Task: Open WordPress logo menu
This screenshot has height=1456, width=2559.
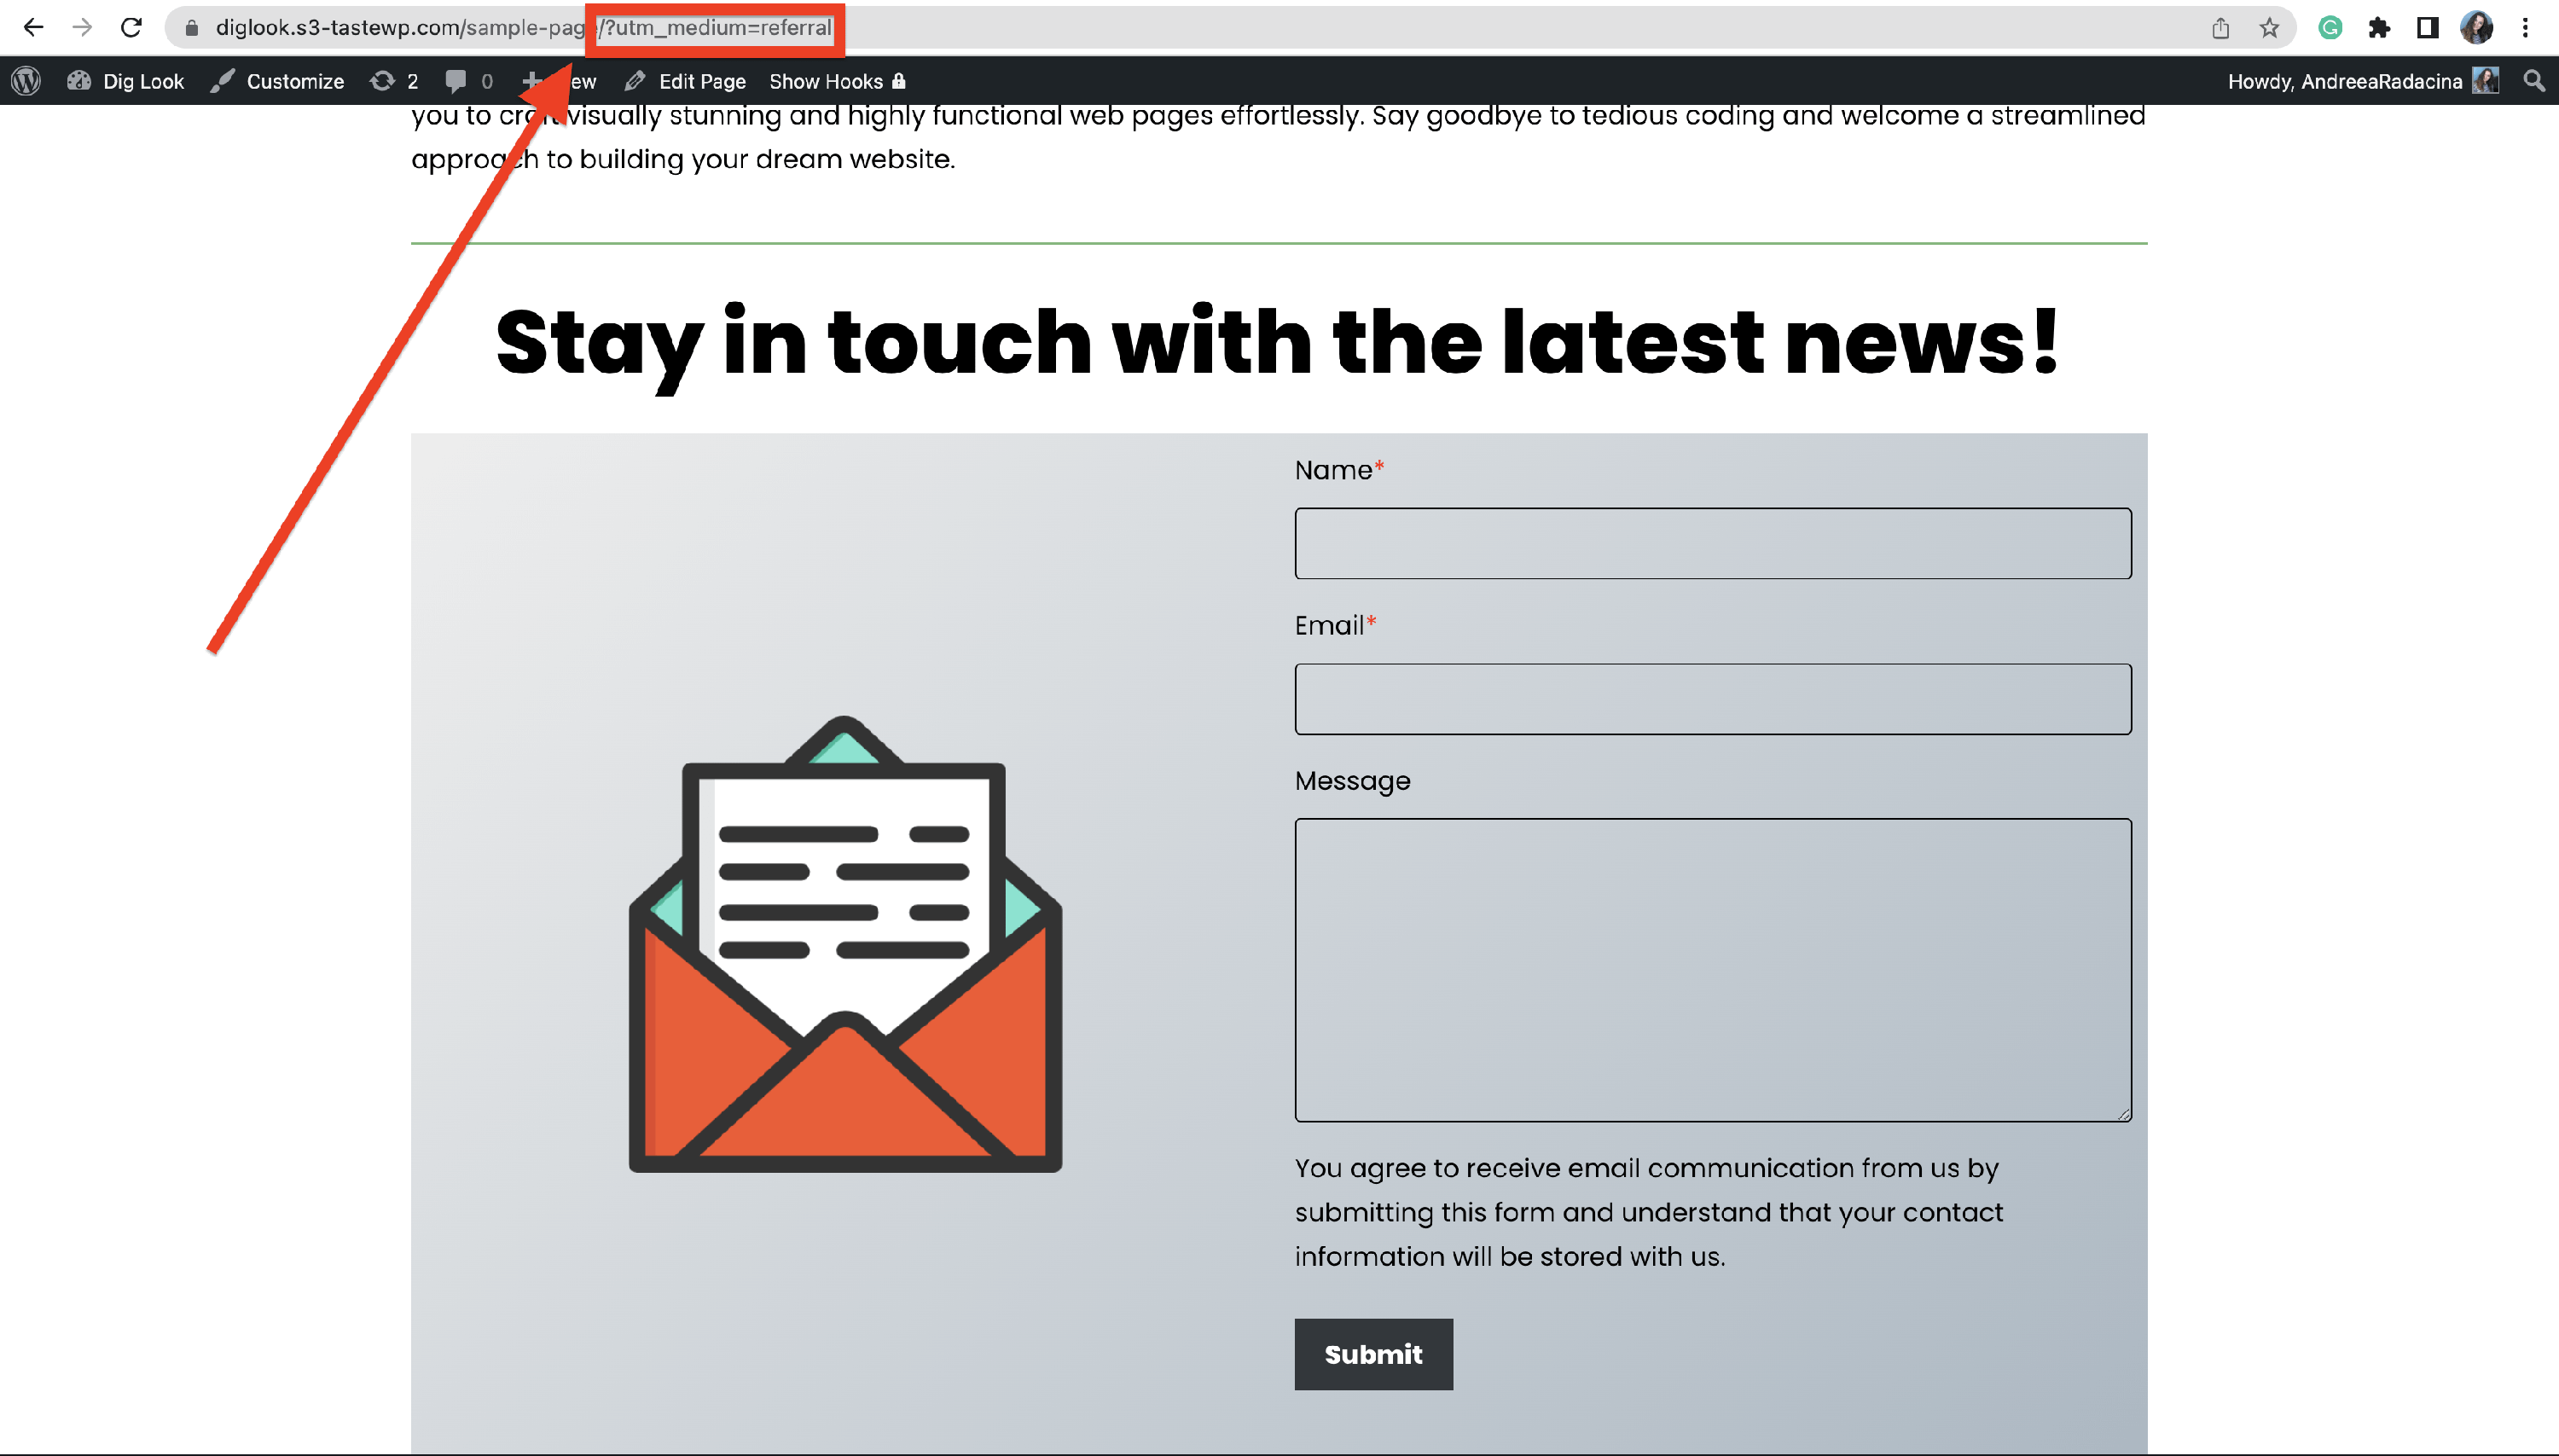Action: 27,81
